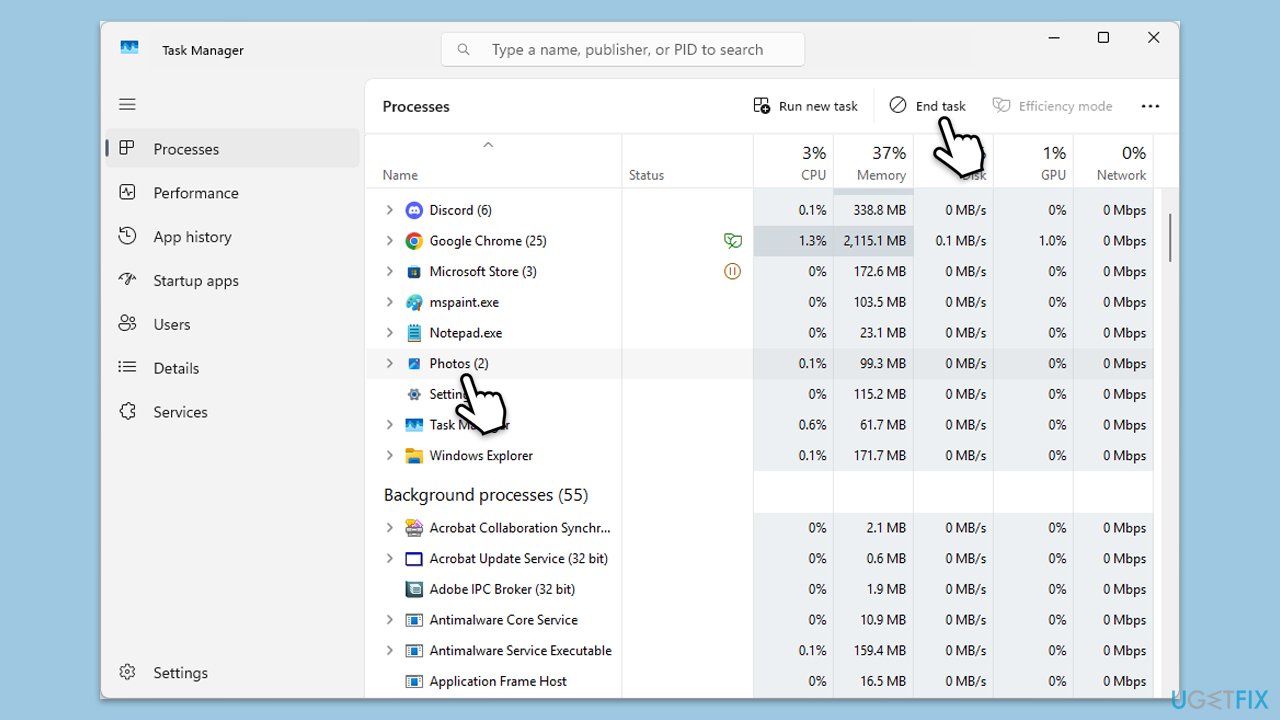Click the Windows Explorer folder icon
The width and height of the screenshot is (1280, 720).
414,456
